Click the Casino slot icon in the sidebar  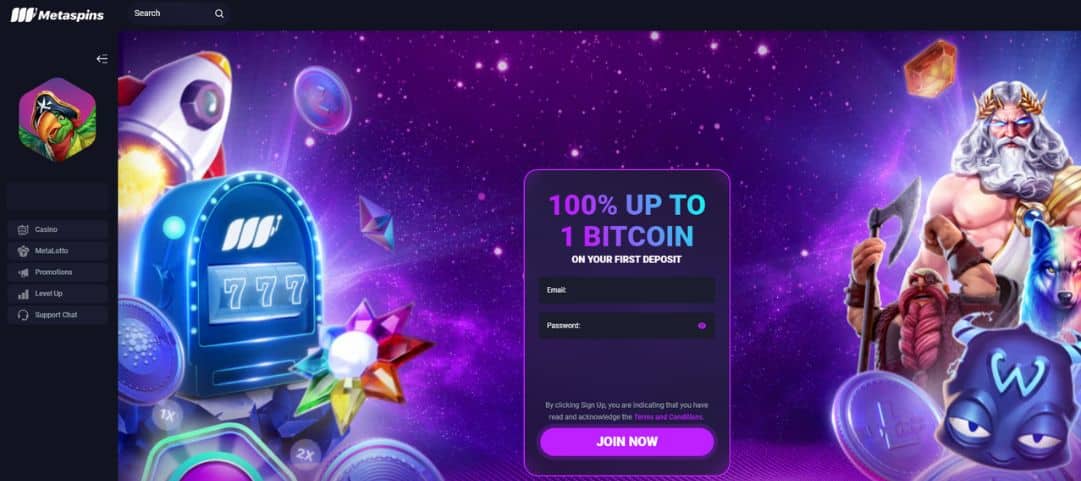tap(23, 229)
